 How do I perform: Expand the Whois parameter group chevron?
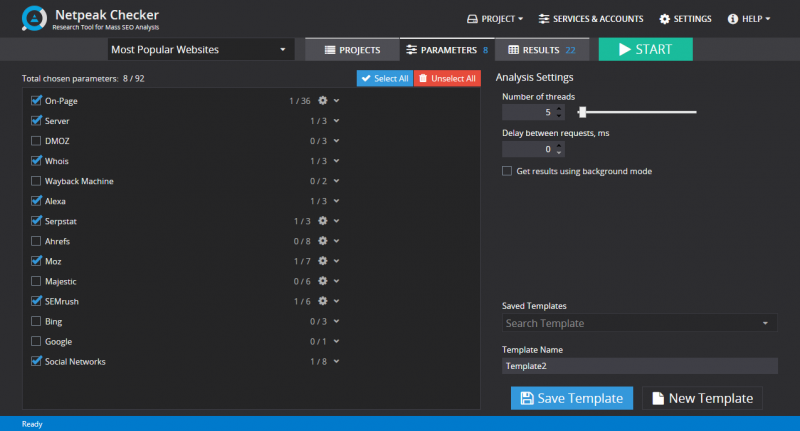point(337,161)
